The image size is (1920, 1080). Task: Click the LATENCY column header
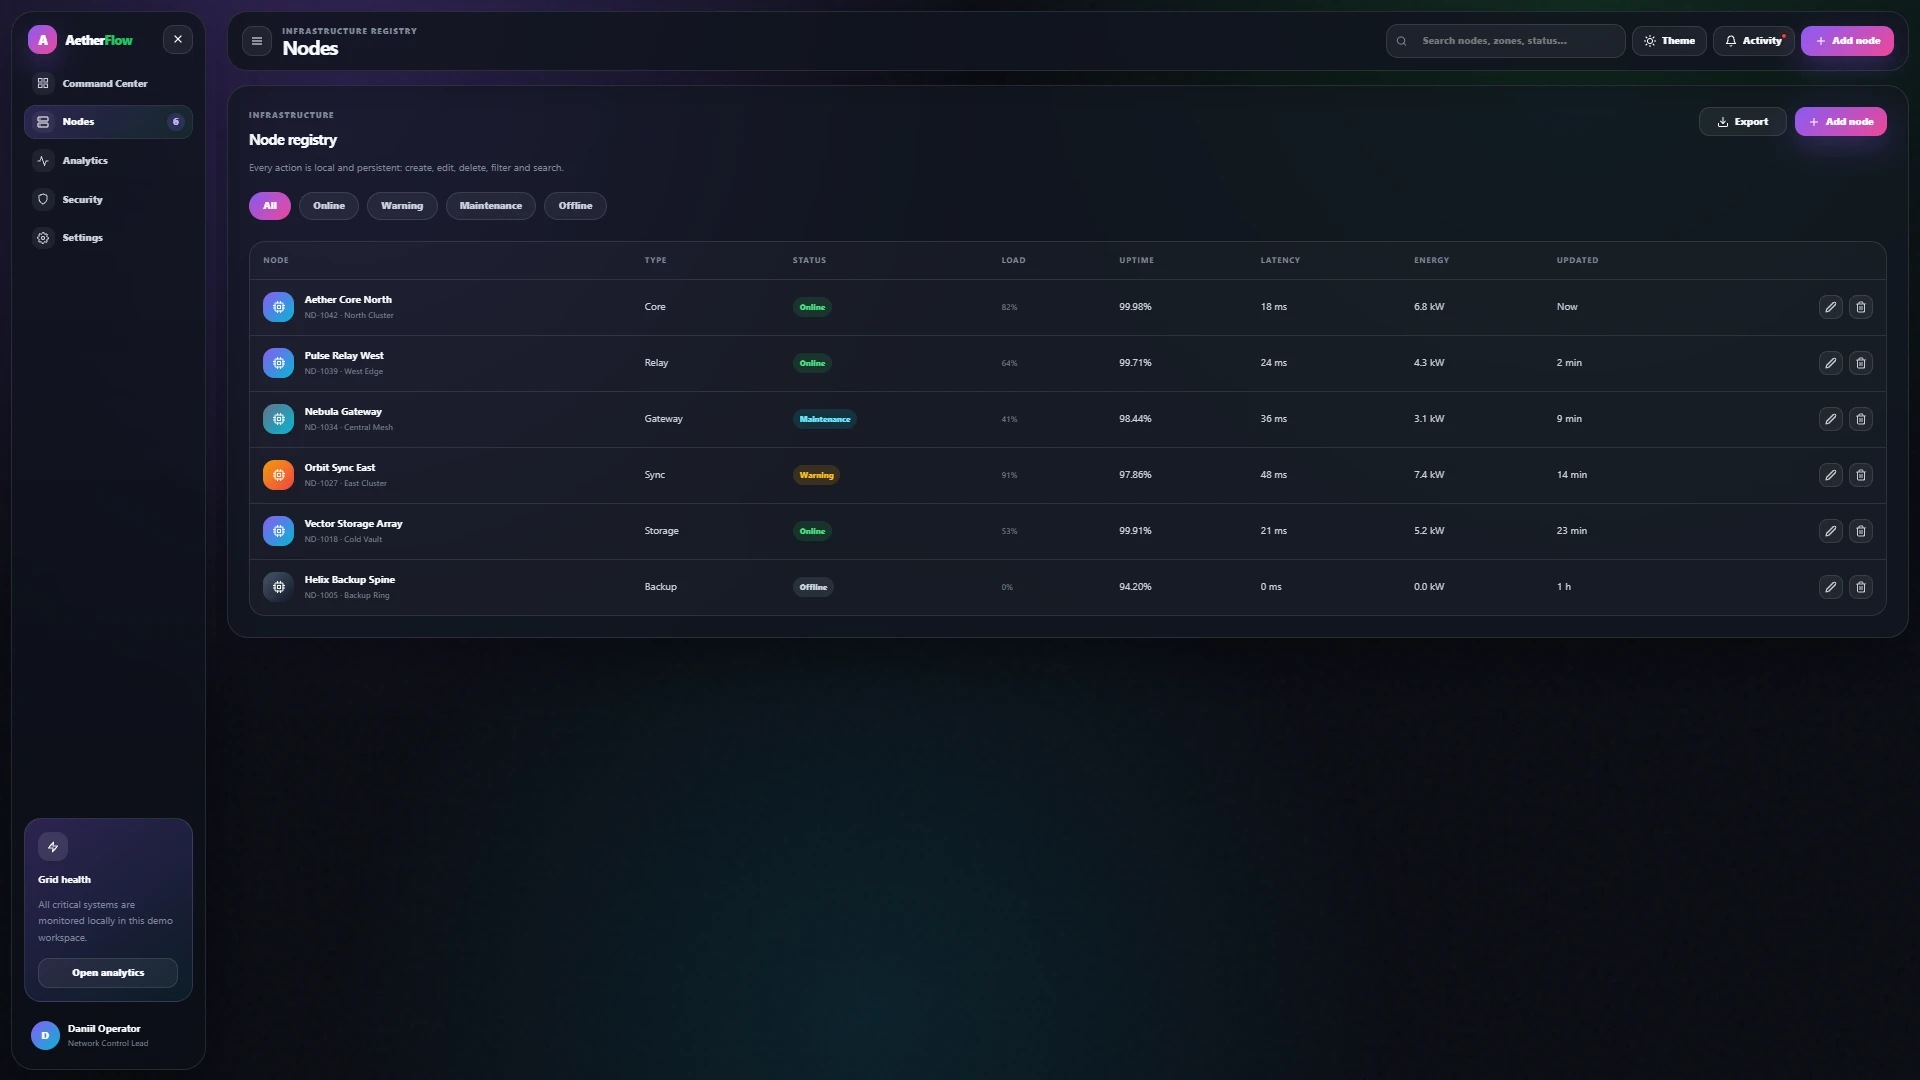tap(1280, 260)
